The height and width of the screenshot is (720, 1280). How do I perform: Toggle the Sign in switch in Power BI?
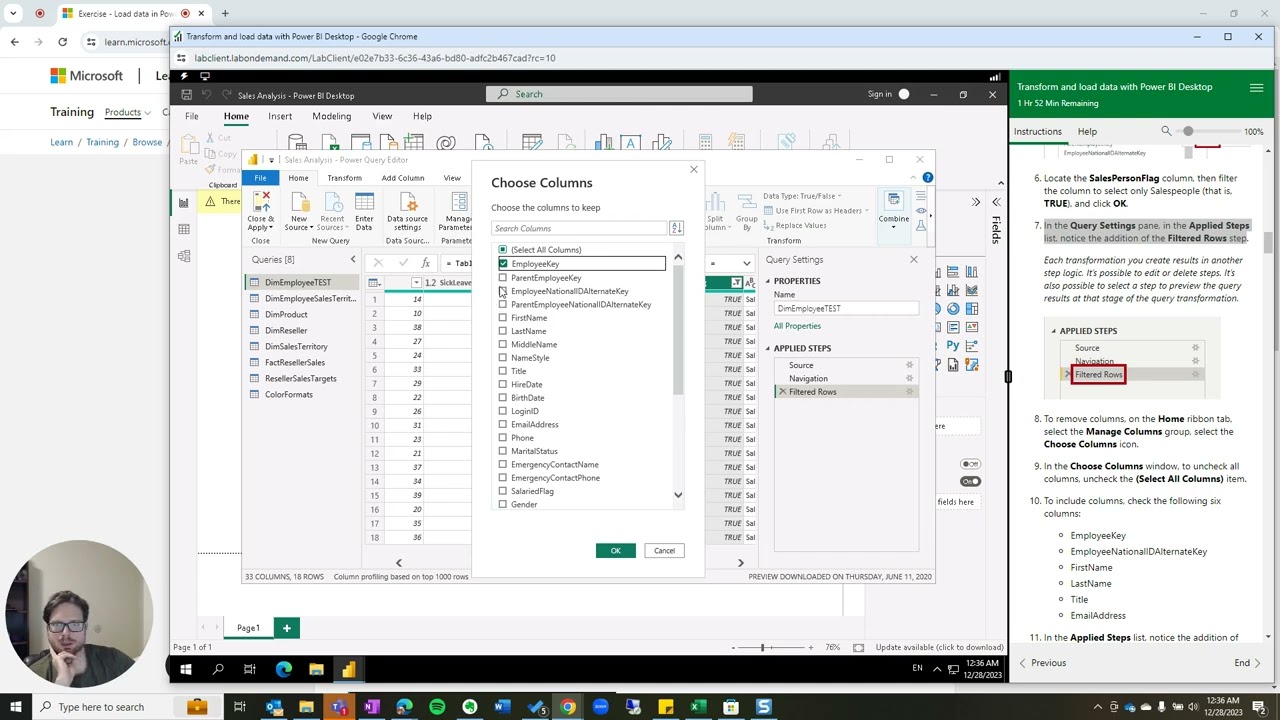(904, 94)
